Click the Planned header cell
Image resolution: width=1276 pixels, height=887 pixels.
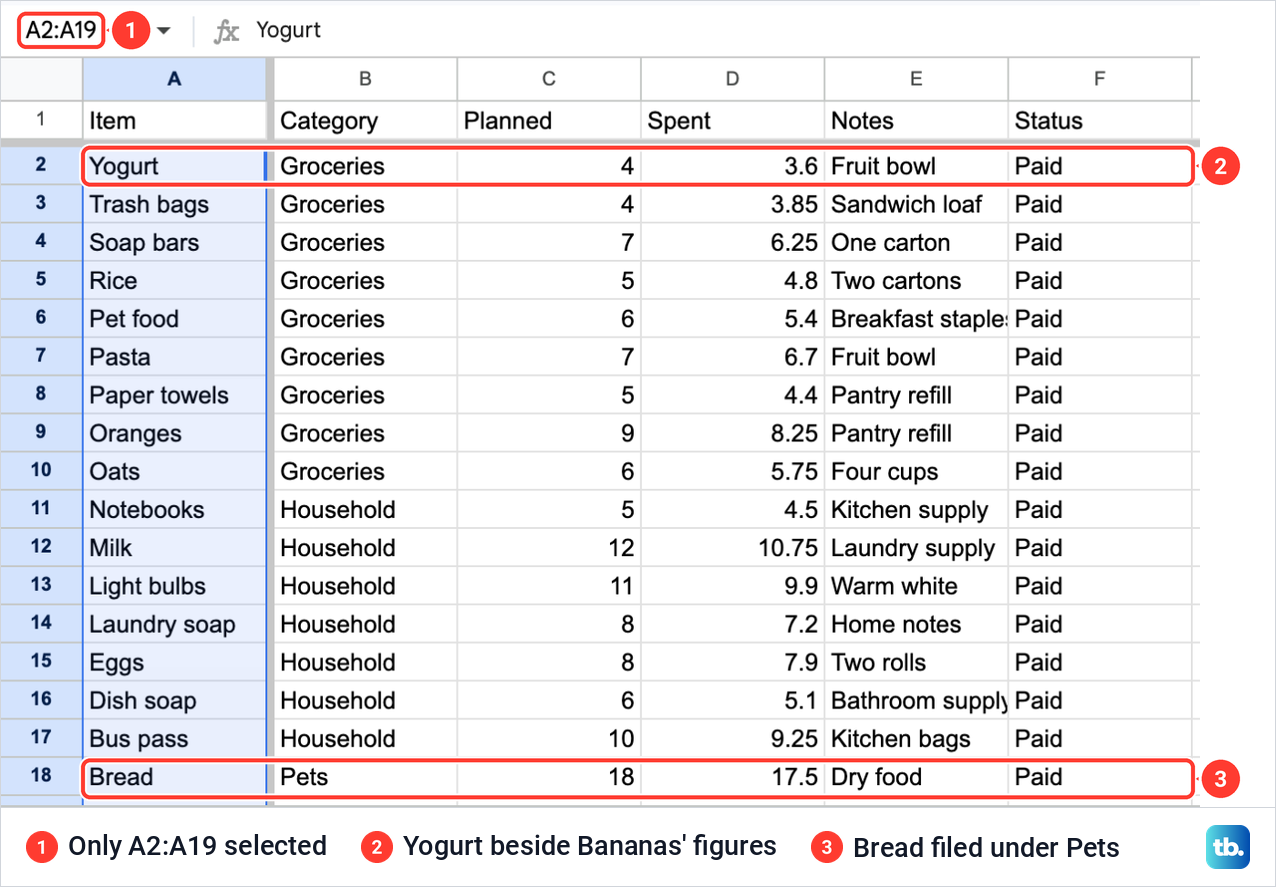(549, 120)
